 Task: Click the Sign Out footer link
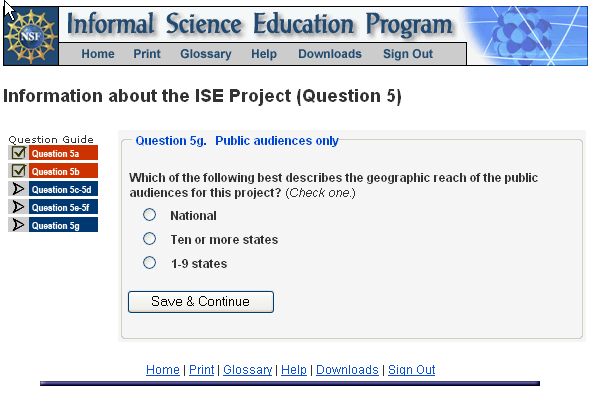point(411,370)
